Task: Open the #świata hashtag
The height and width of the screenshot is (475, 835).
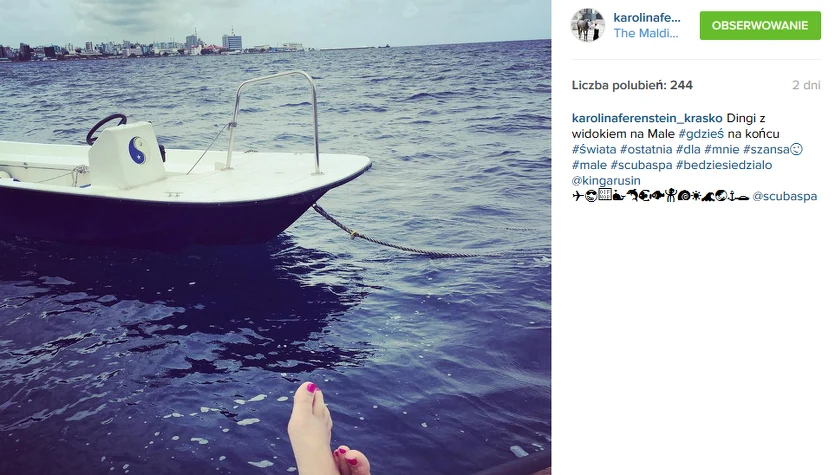Action: tap(594, 150)
